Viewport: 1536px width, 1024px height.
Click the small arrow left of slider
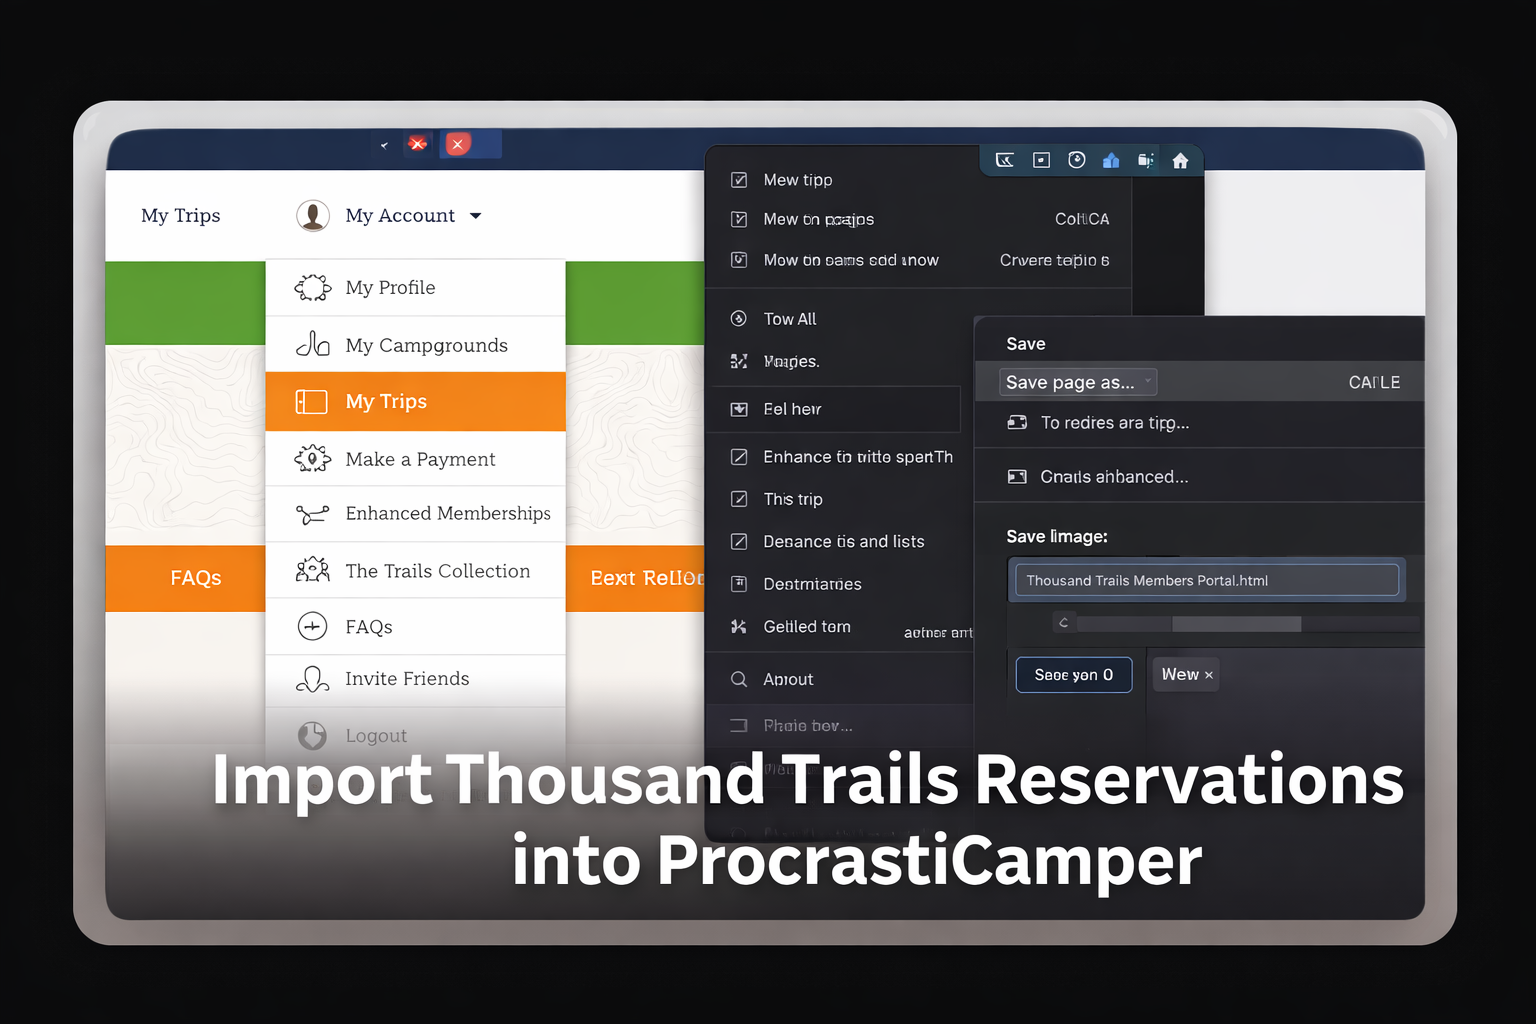coord(1063,623)
